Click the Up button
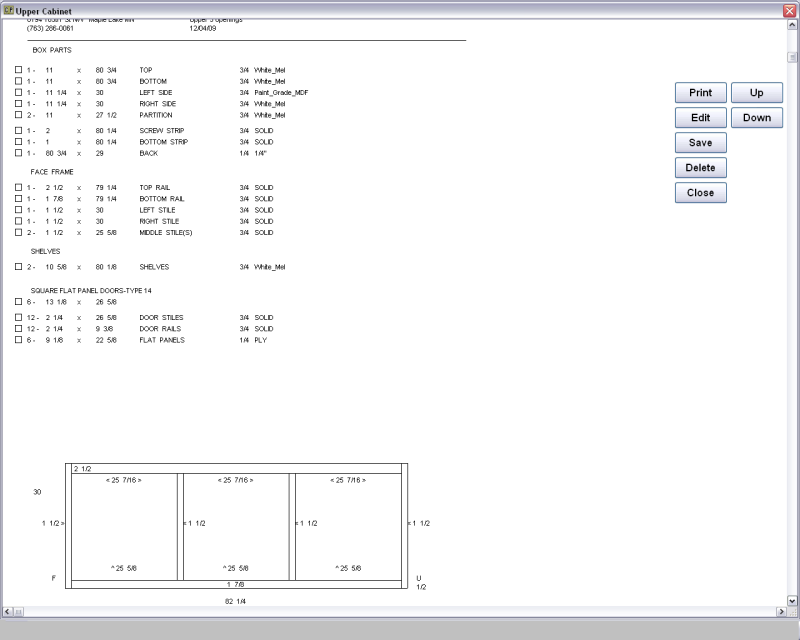Image resolution: width=800 pixels, height=640 pixels. tap(757, 93)
